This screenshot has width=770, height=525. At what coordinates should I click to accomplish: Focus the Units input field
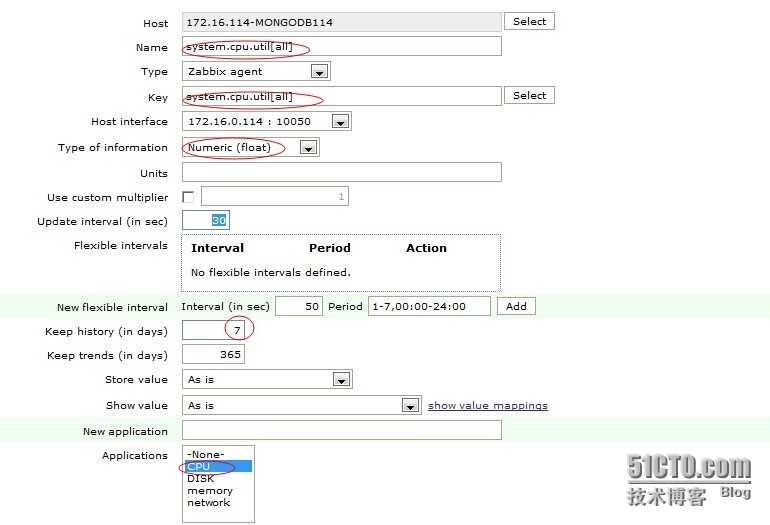342,172
